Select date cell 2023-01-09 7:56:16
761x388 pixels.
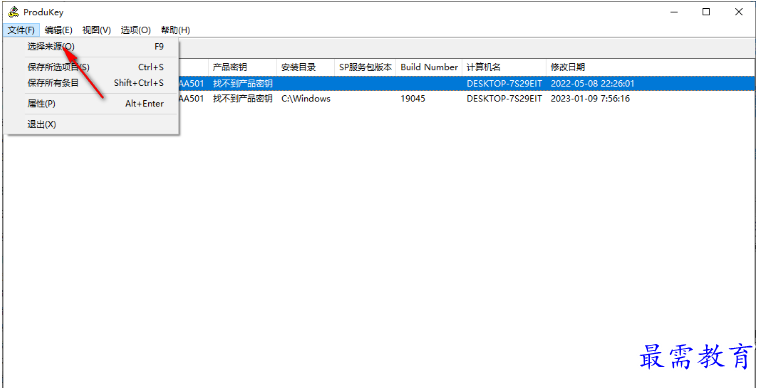(590, 99)
